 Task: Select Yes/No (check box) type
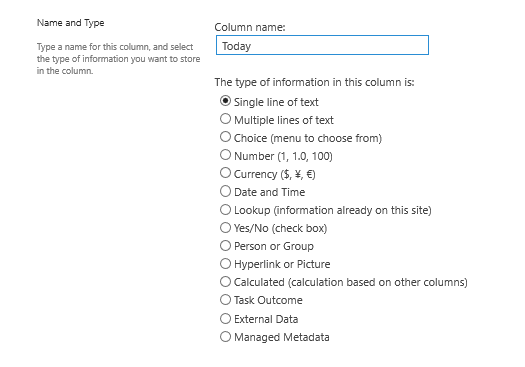tap(225, 228)
